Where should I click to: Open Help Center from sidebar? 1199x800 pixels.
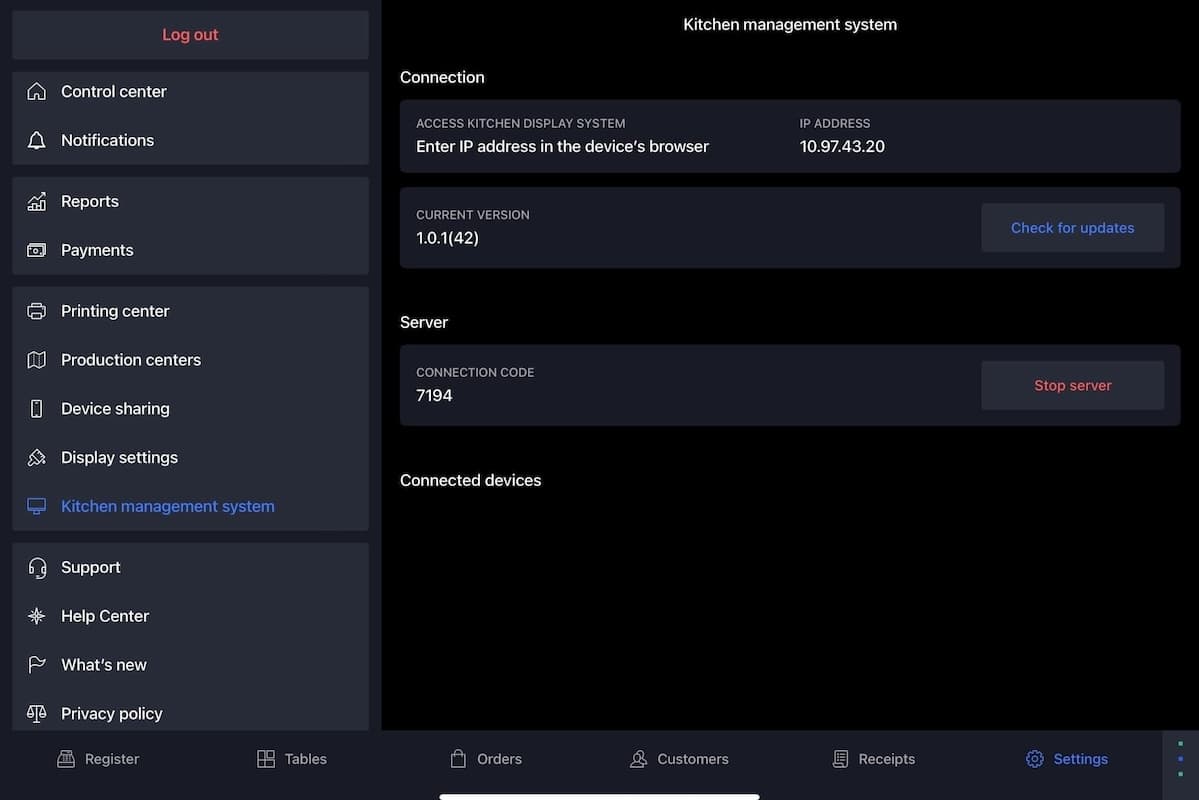(x=104, y=616)
